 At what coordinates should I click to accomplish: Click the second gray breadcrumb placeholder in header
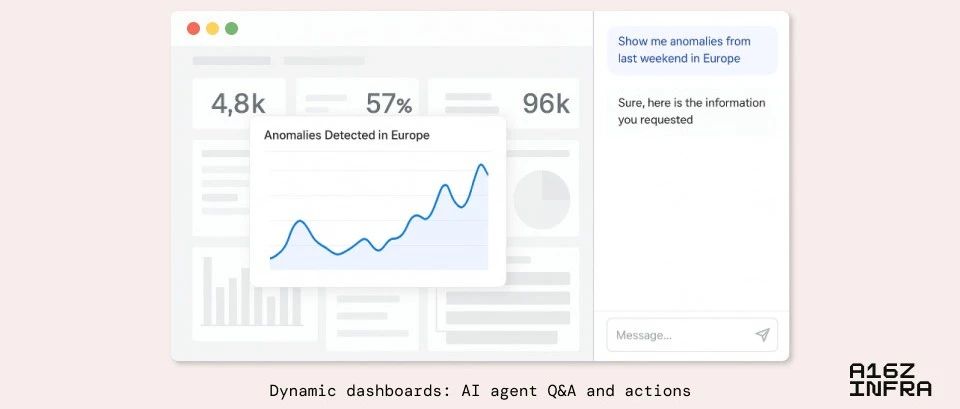point(324,61)
